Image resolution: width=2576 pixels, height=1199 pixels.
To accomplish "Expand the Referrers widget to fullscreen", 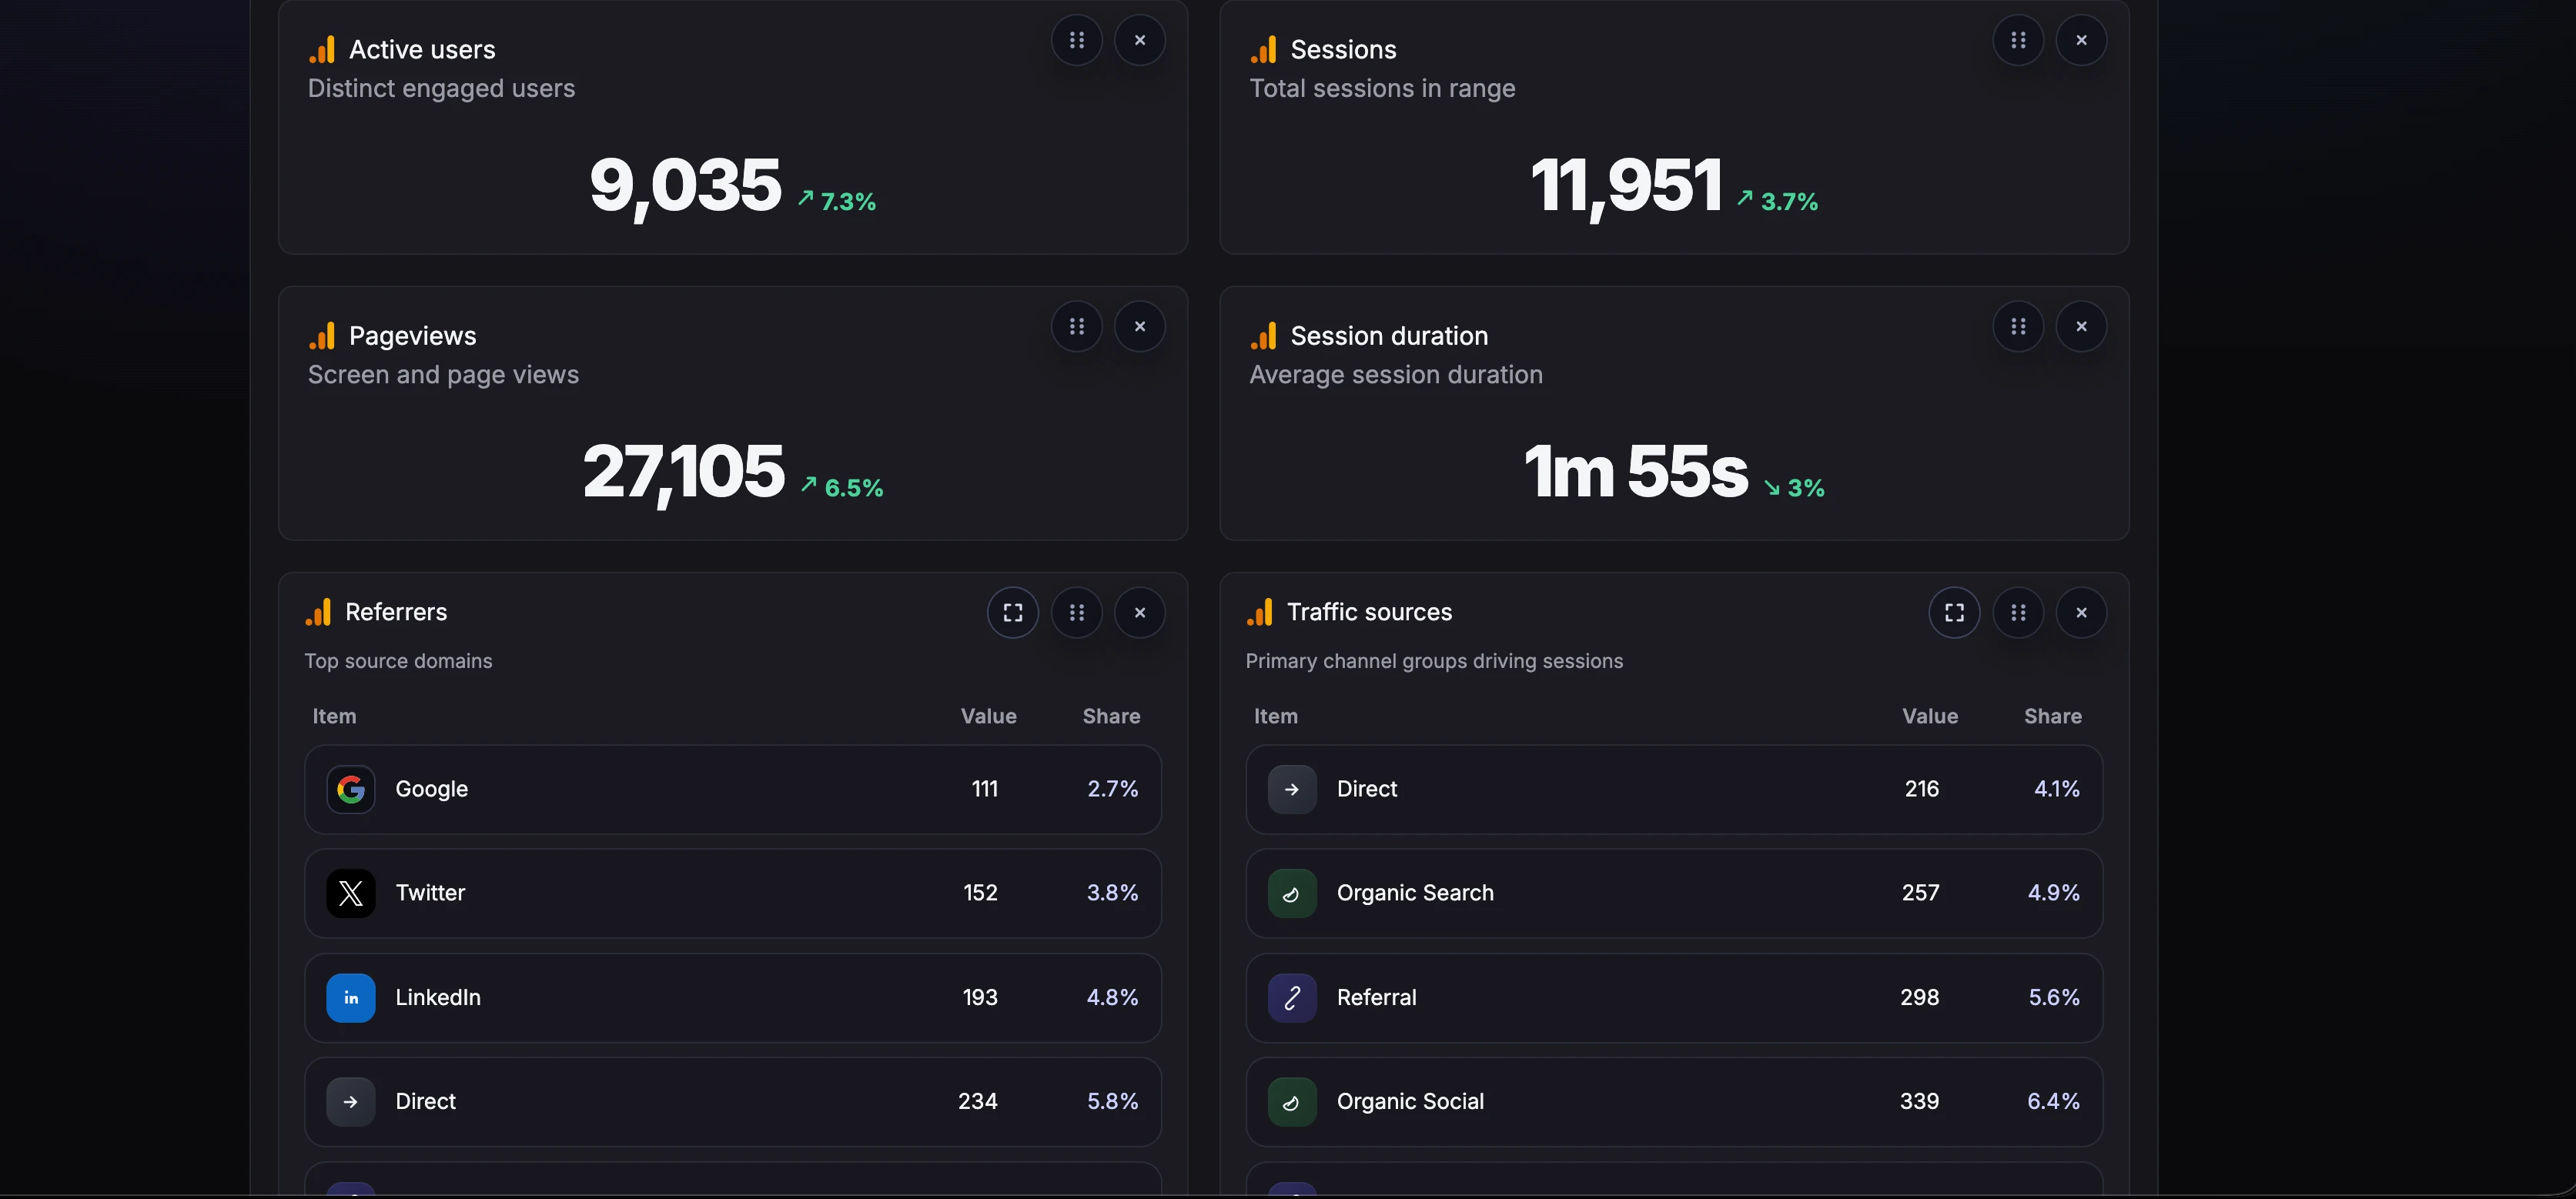I will point(1012,612).
